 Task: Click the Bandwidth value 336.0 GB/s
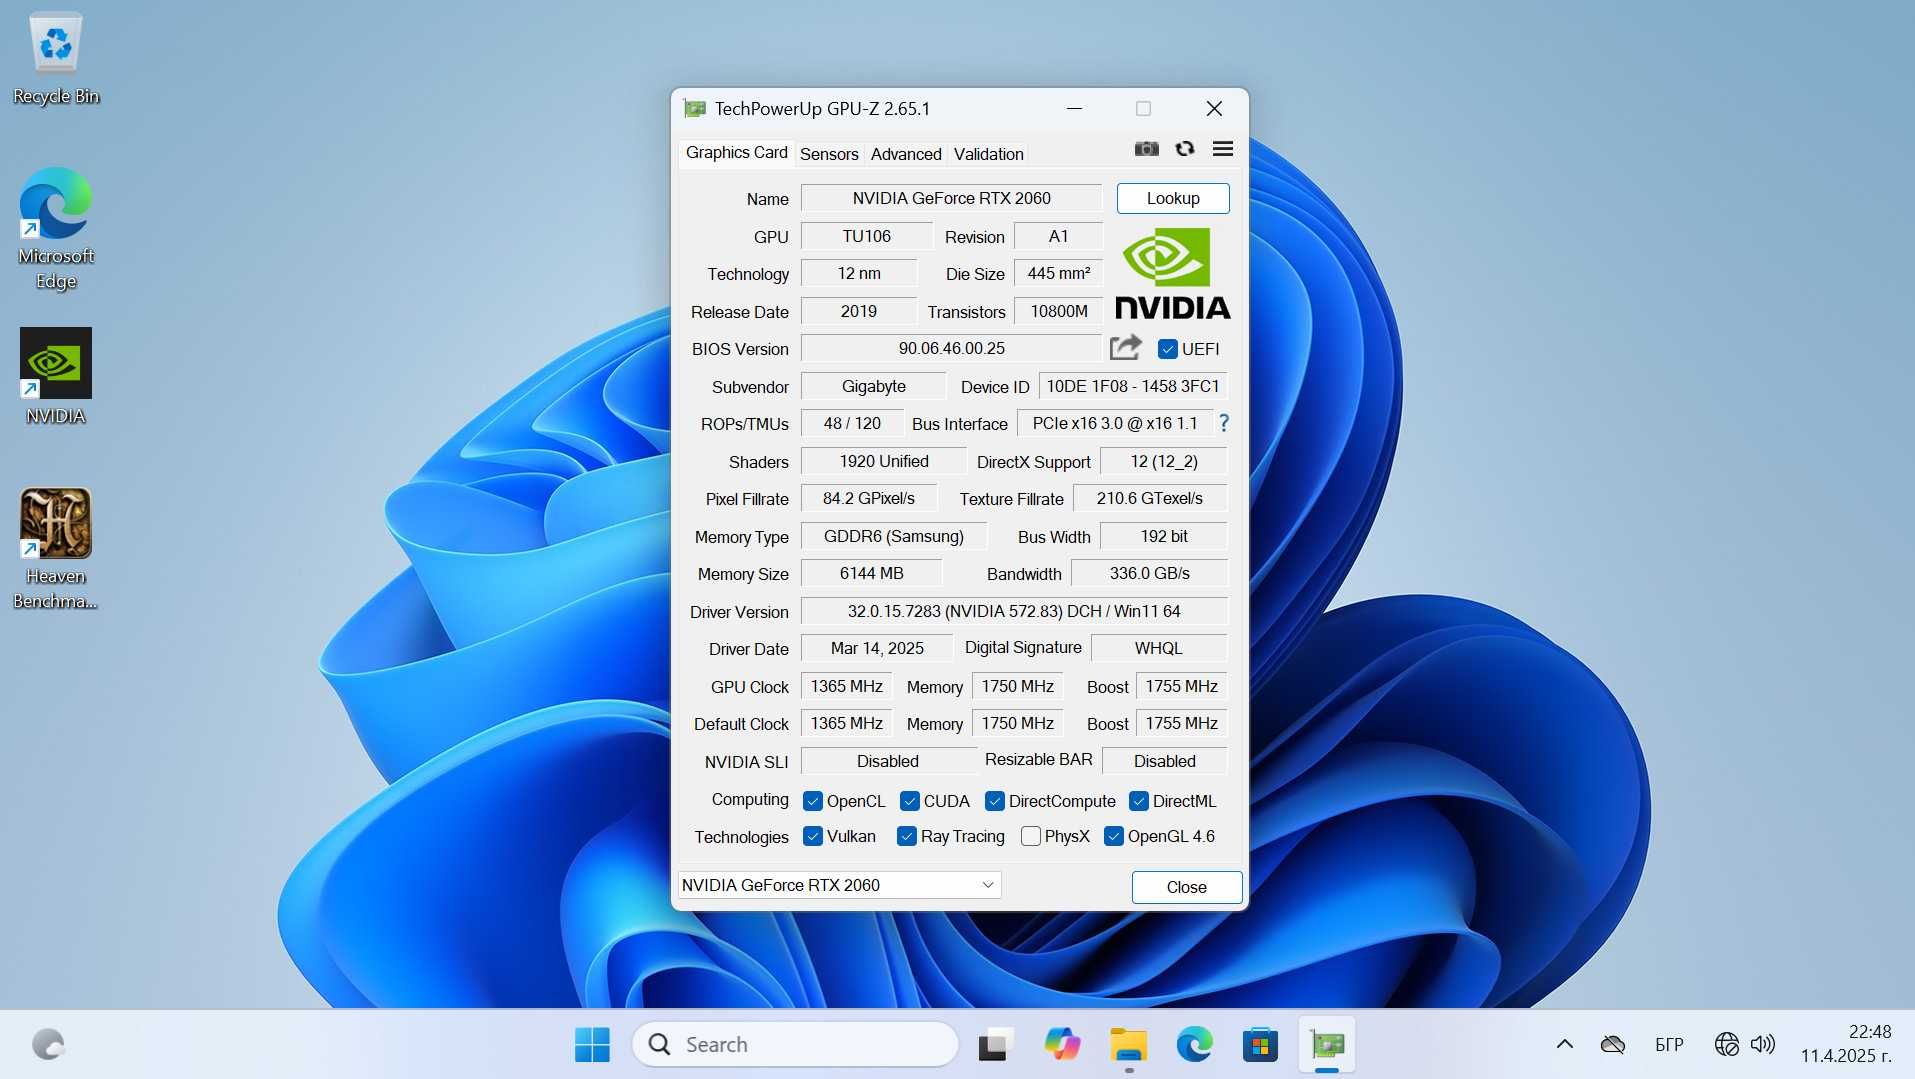pos(1149,573)
